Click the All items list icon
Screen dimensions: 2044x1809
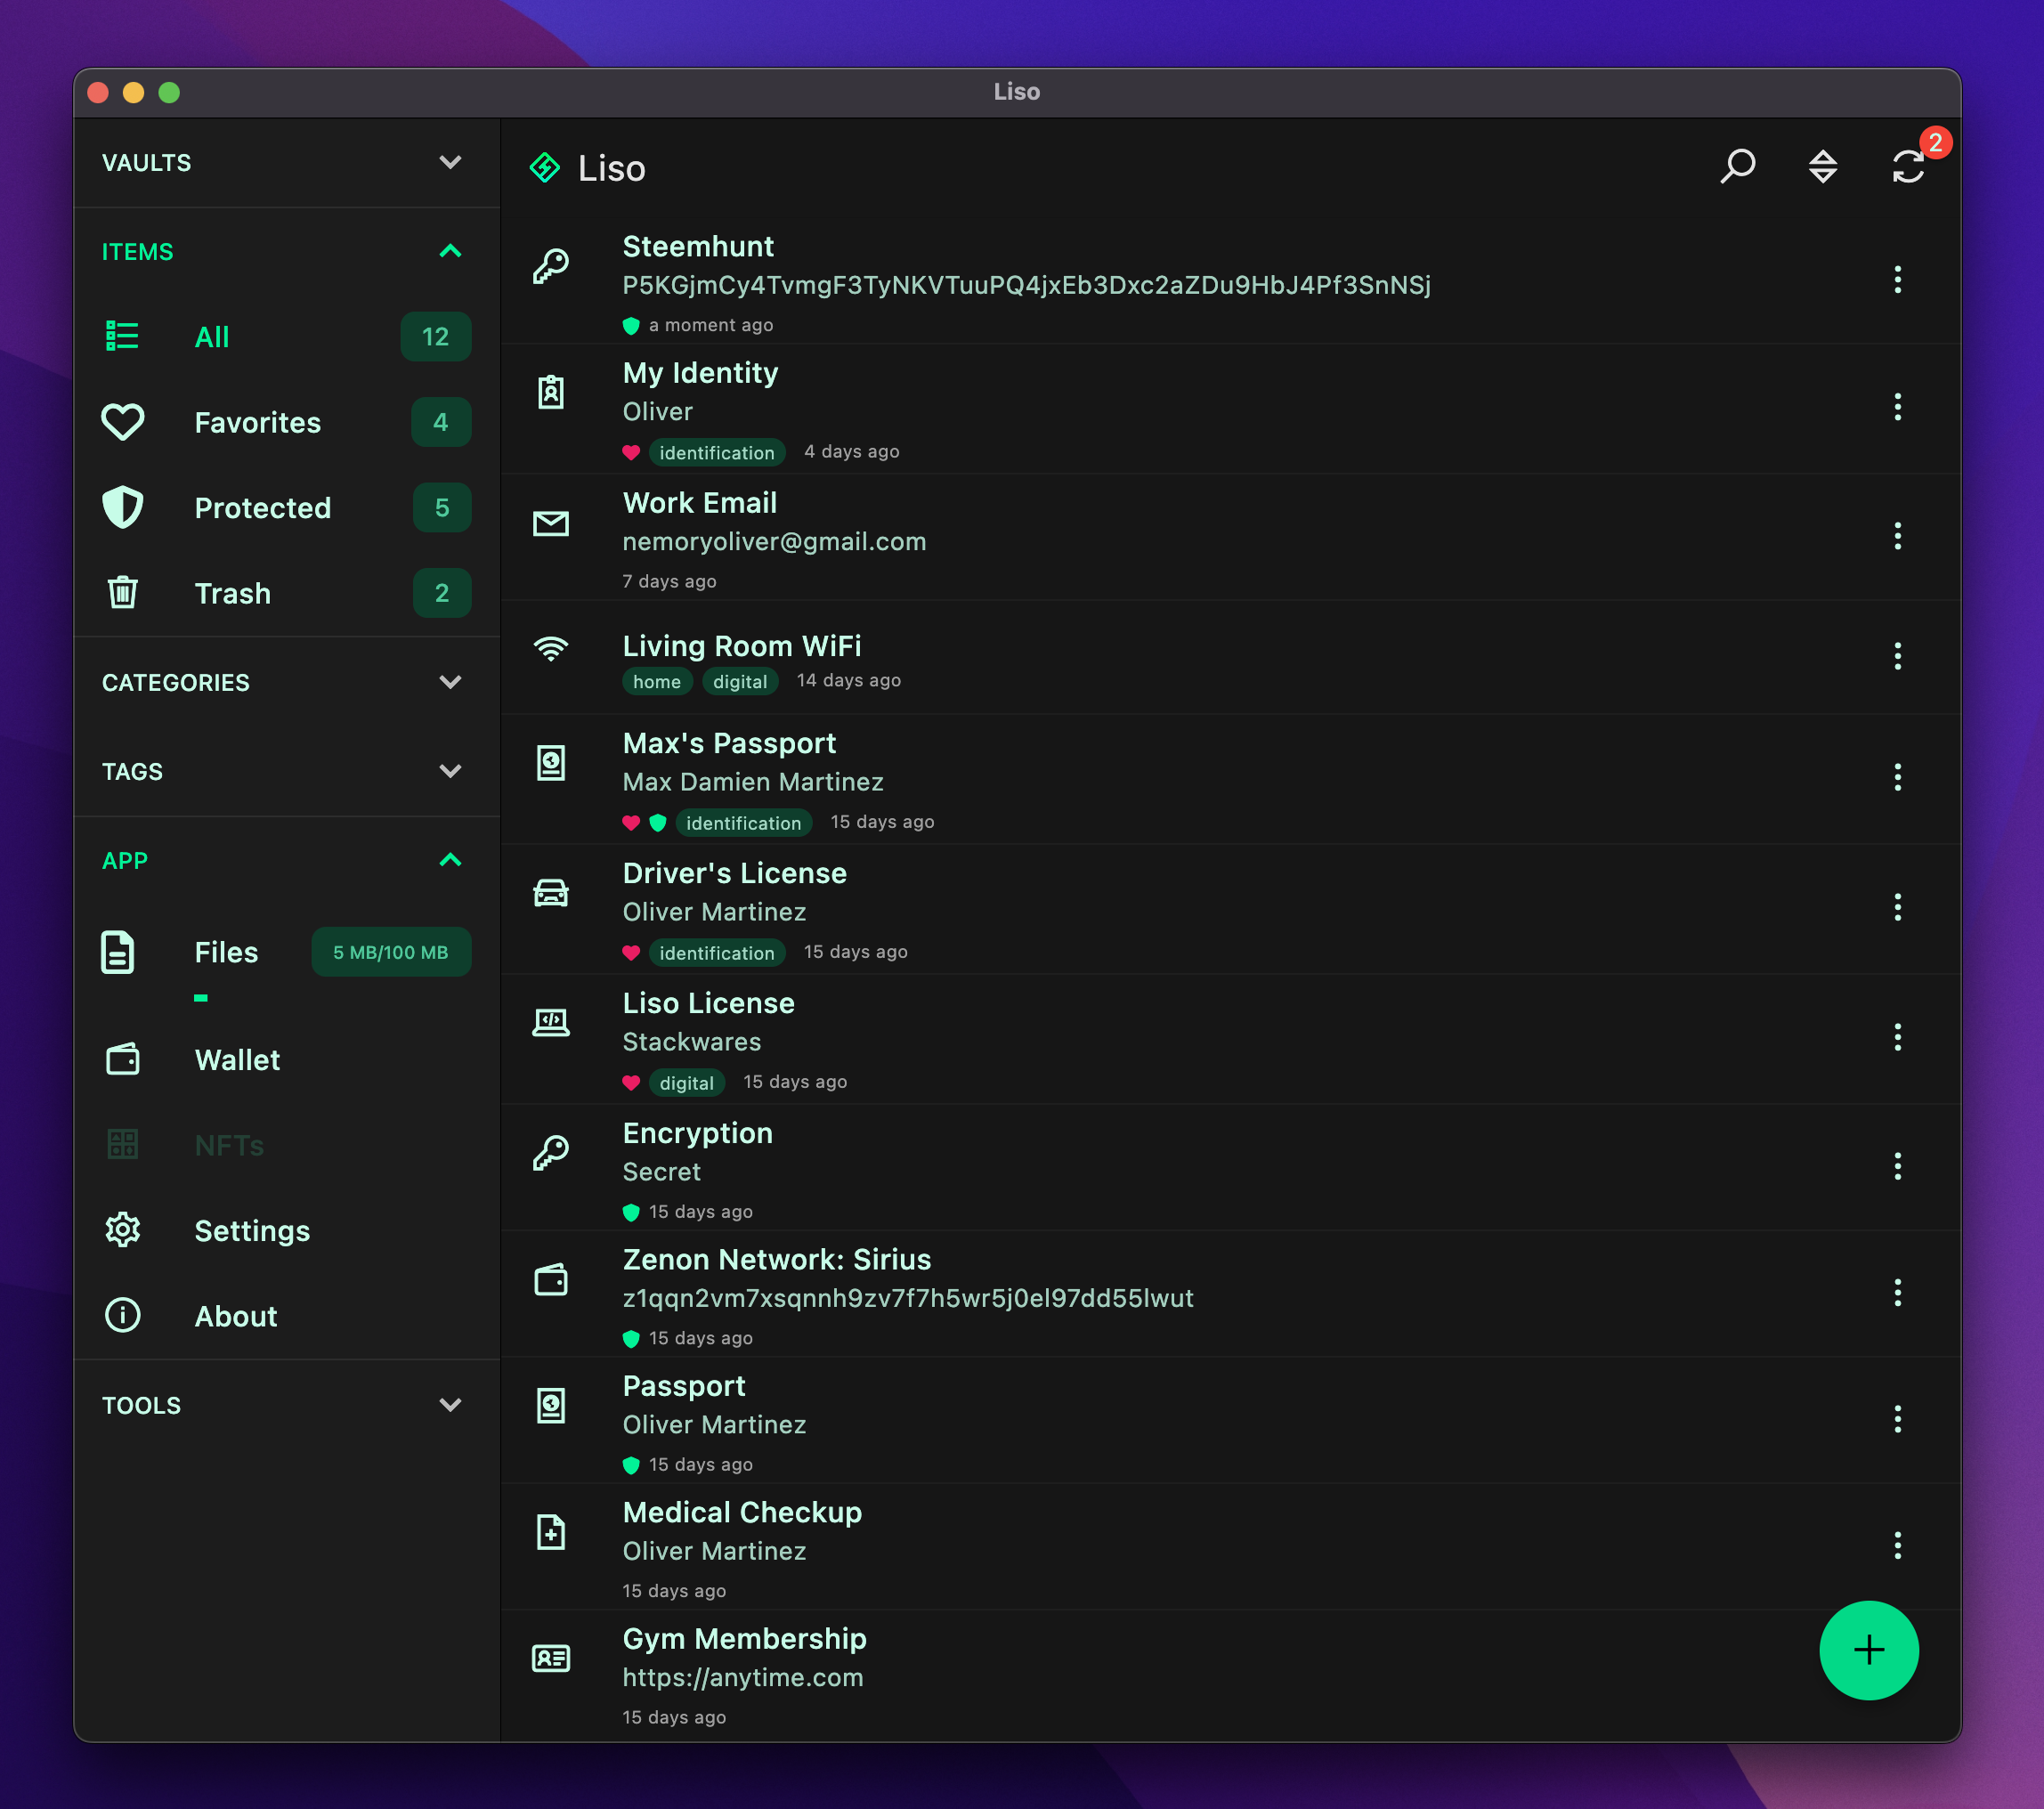pos(123,336)
